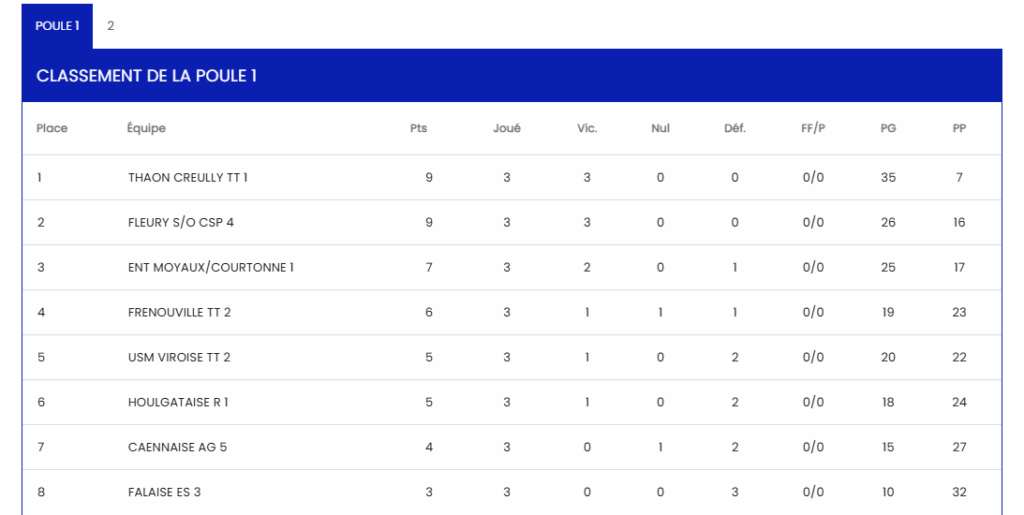Click the CLASSEMENT DE LA POULE 1 title
Image resolution: width=1024 pixels, height=515 pixels.
tap(146, 76)
